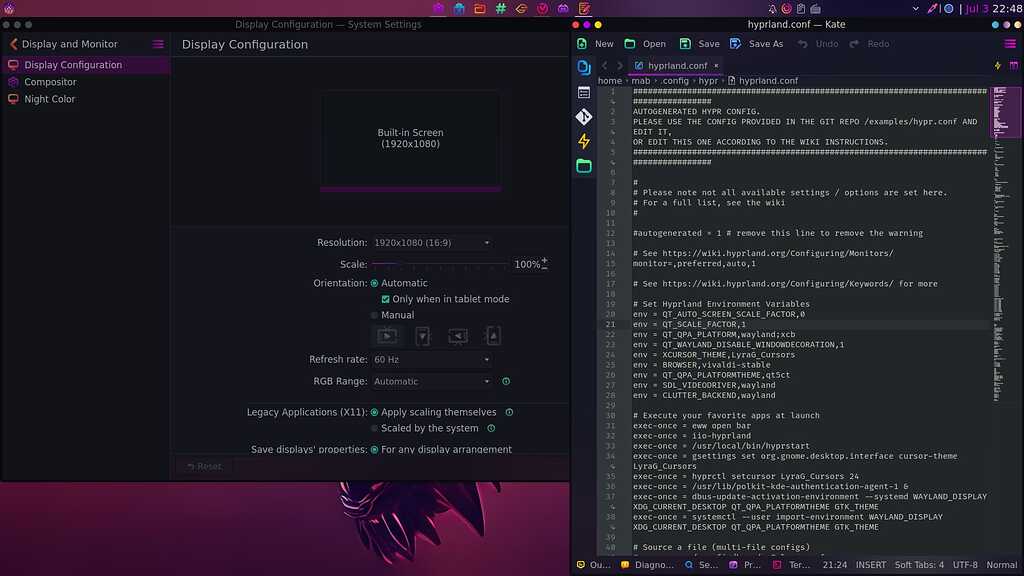Open the Diagnostics panel from Kate's status bar
The height and width of the screenshot is (576, 1024).
pos(646,564)
